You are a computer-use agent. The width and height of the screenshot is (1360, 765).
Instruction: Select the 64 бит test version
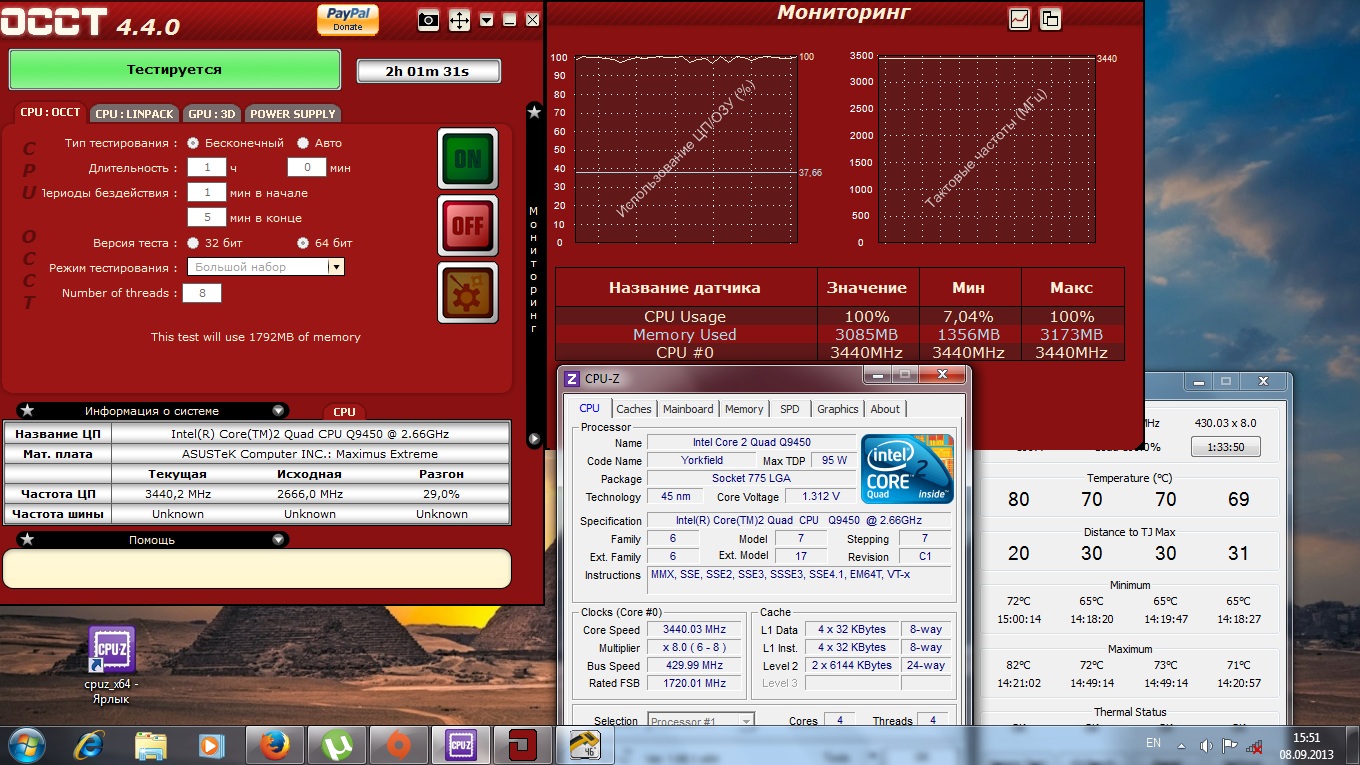pos(303,243)
